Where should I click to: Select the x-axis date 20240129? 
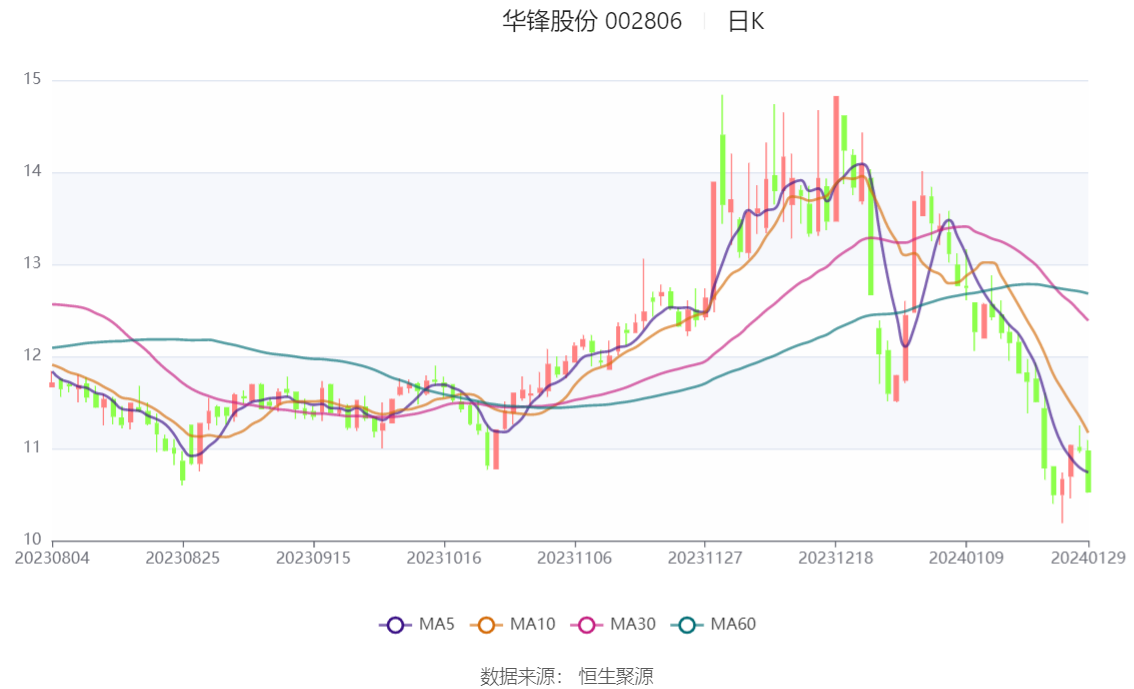pyautogui.click(x=1088, y=558)
